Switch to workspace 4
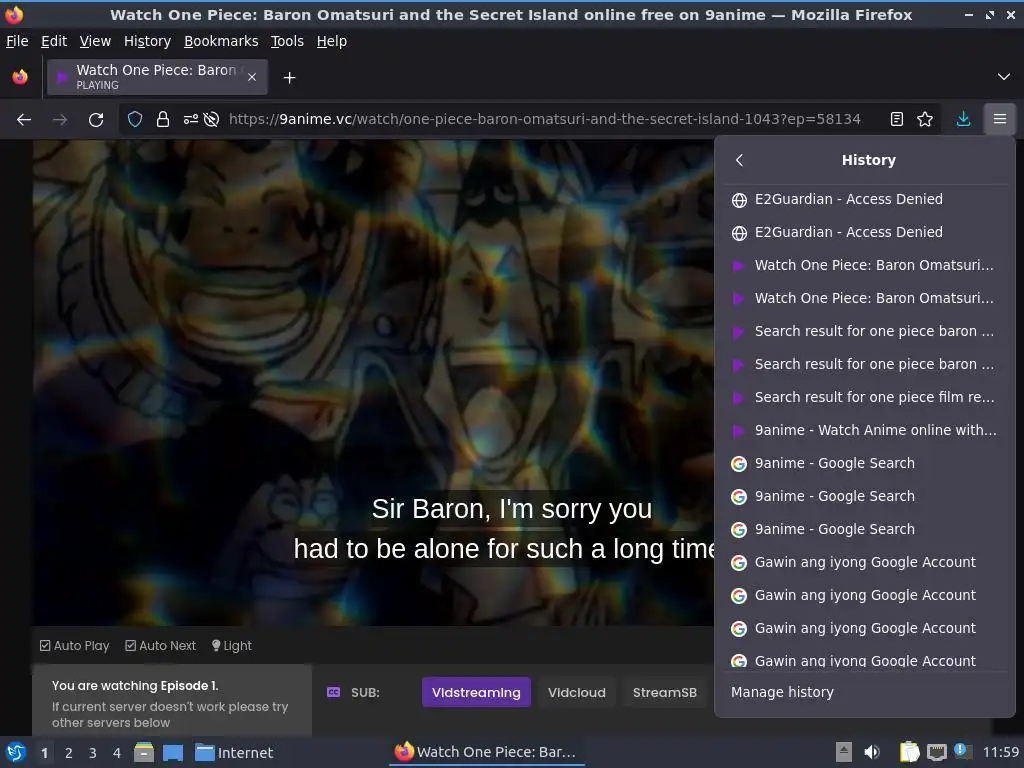The image size is (1024, 768). coord(117,753)
